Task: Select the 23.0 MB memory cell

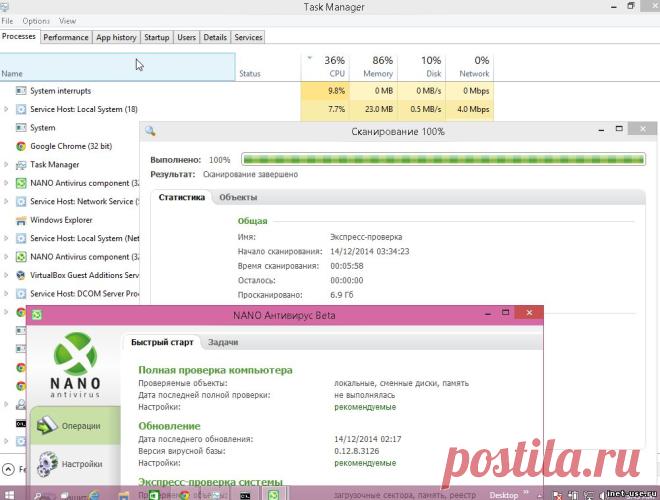Action: click(x=373, y=109)
